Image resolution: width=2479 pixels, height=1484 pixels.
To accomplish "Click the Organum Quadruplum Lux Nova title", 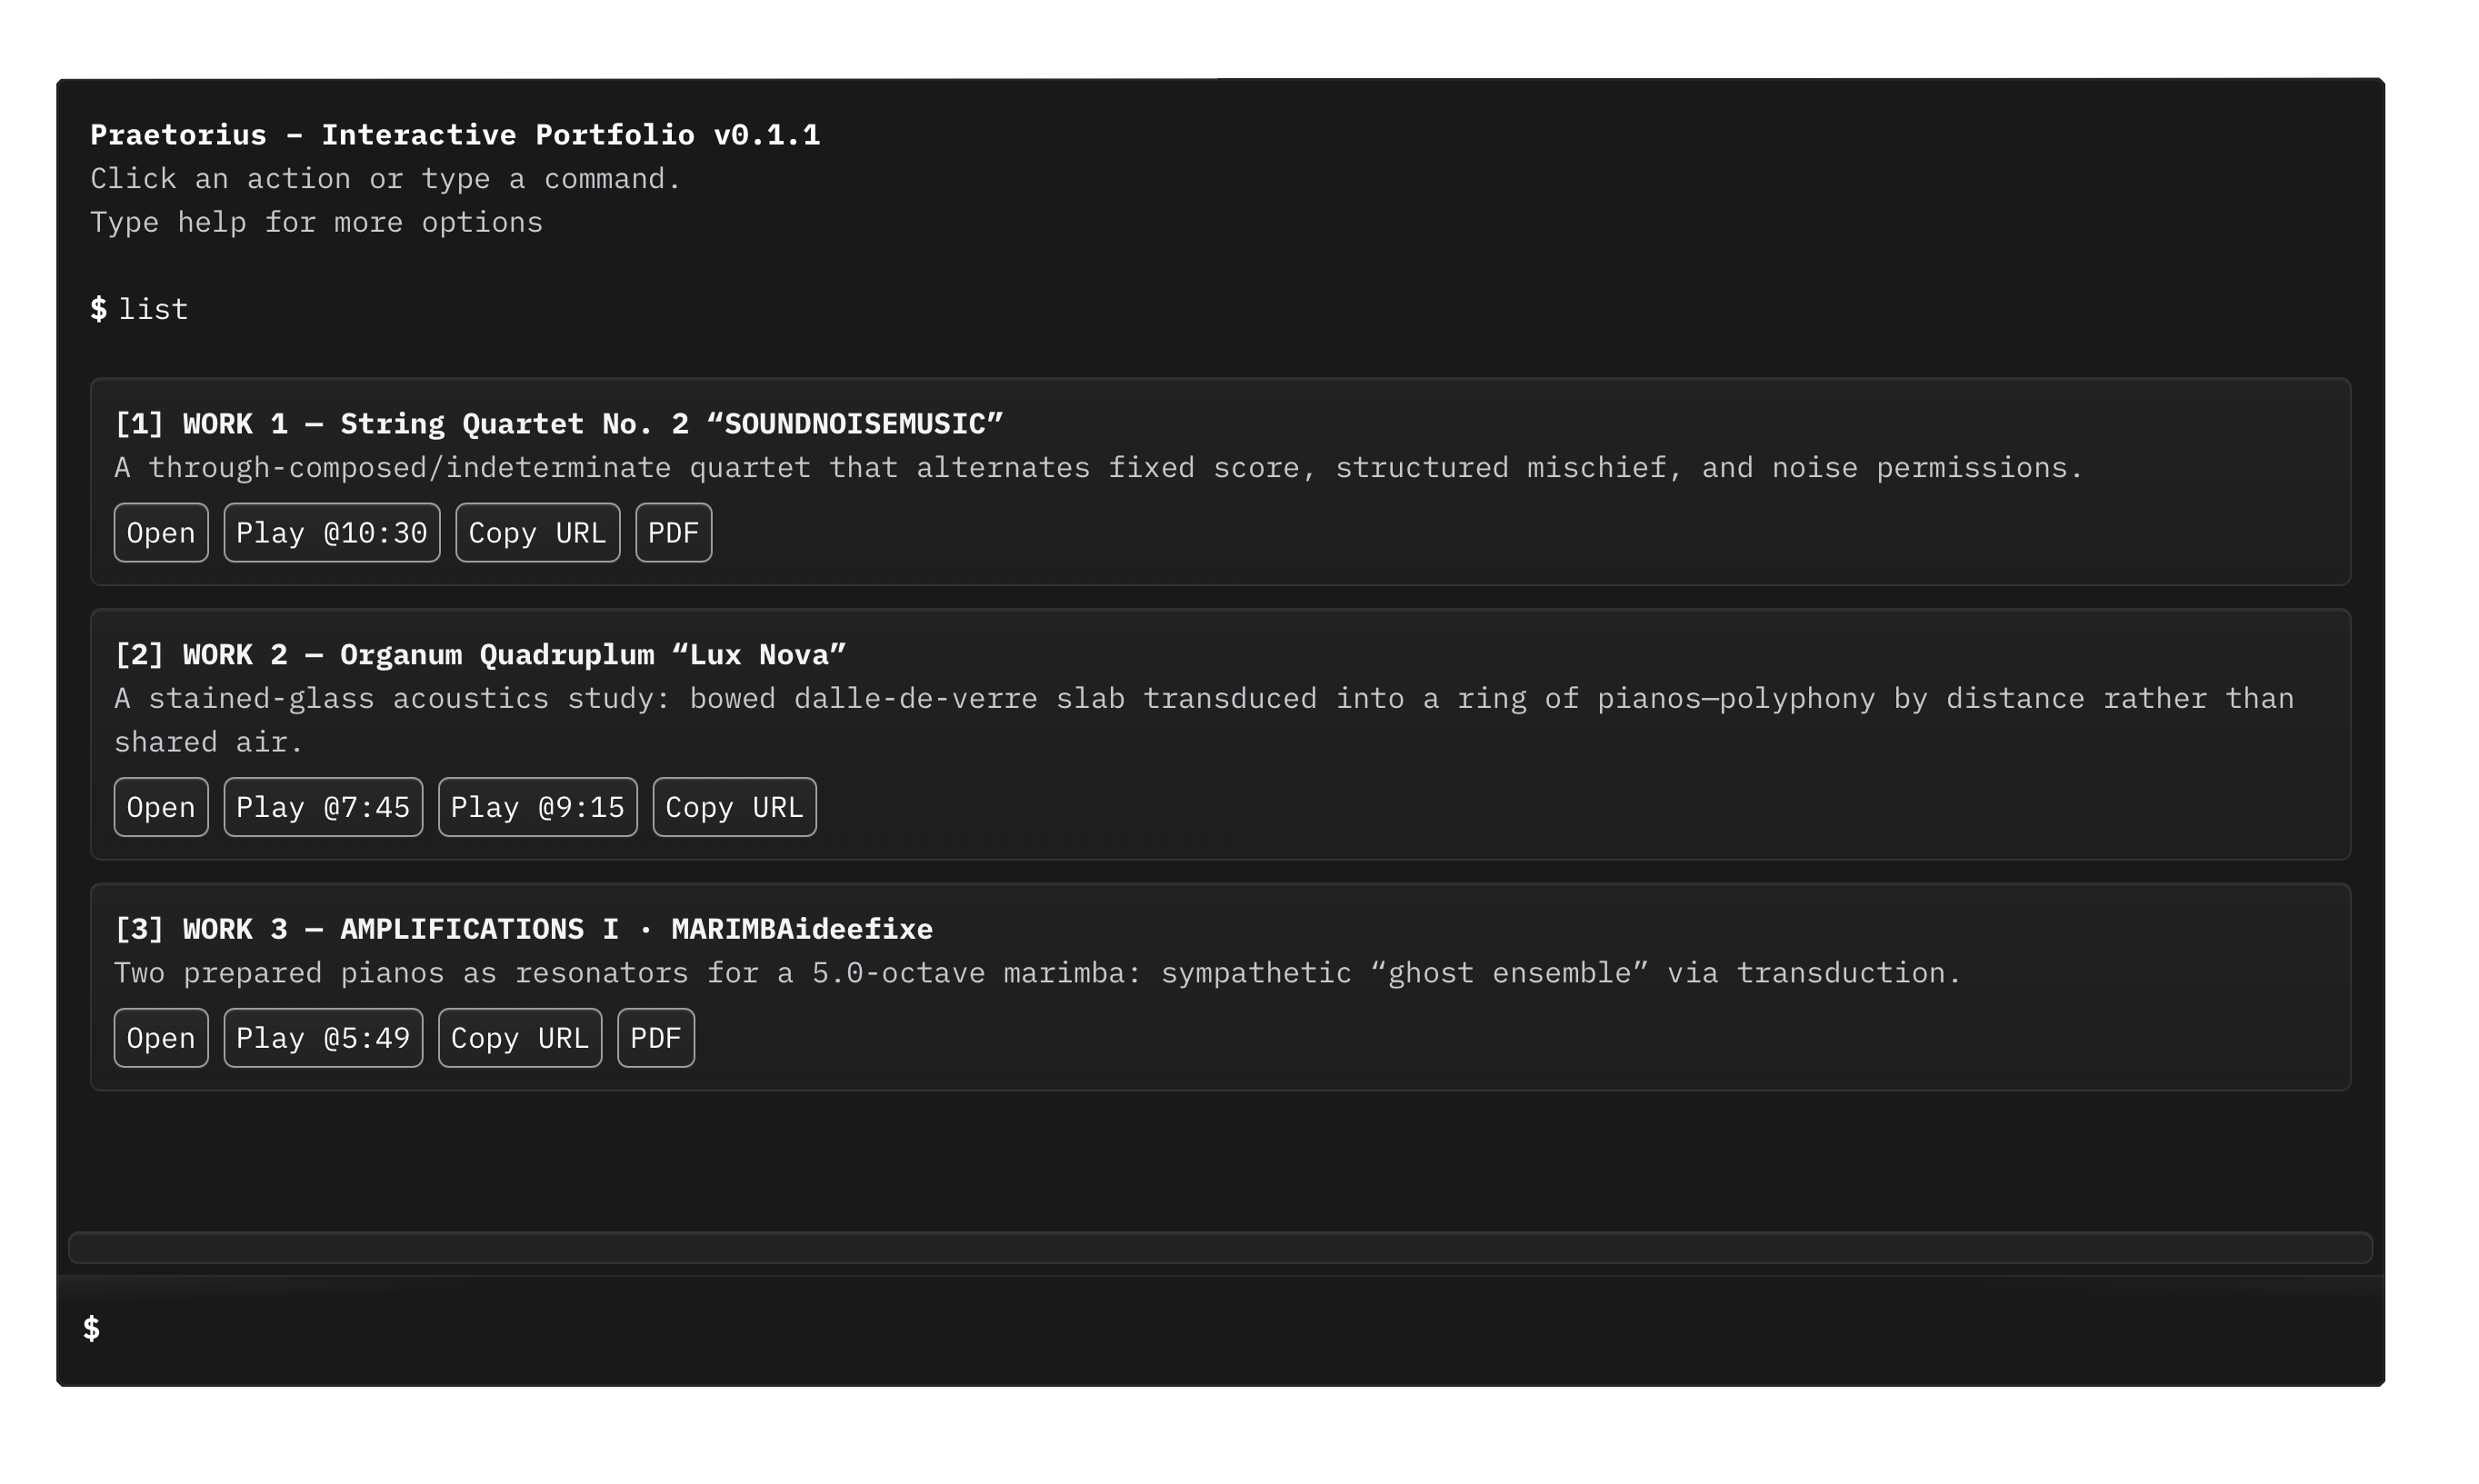I will pyautogui.click(x=480, y=655).
